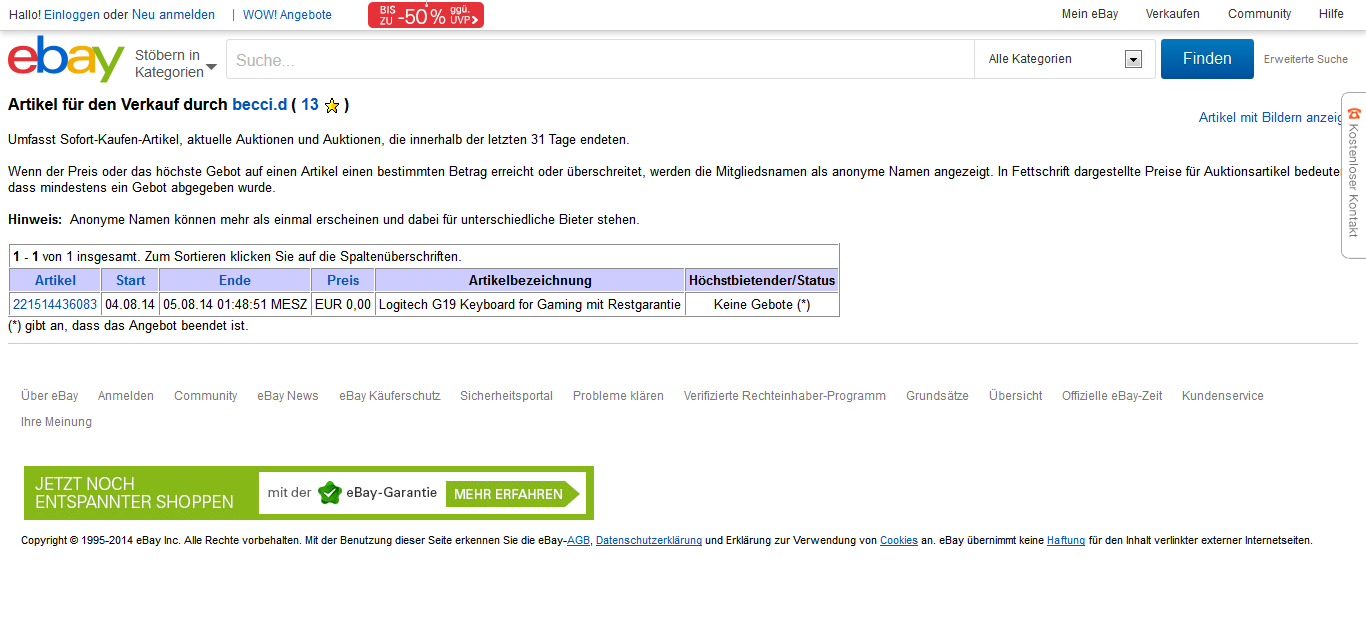Click the Einloggen link

pyautogui.click(x=72, y=15)
